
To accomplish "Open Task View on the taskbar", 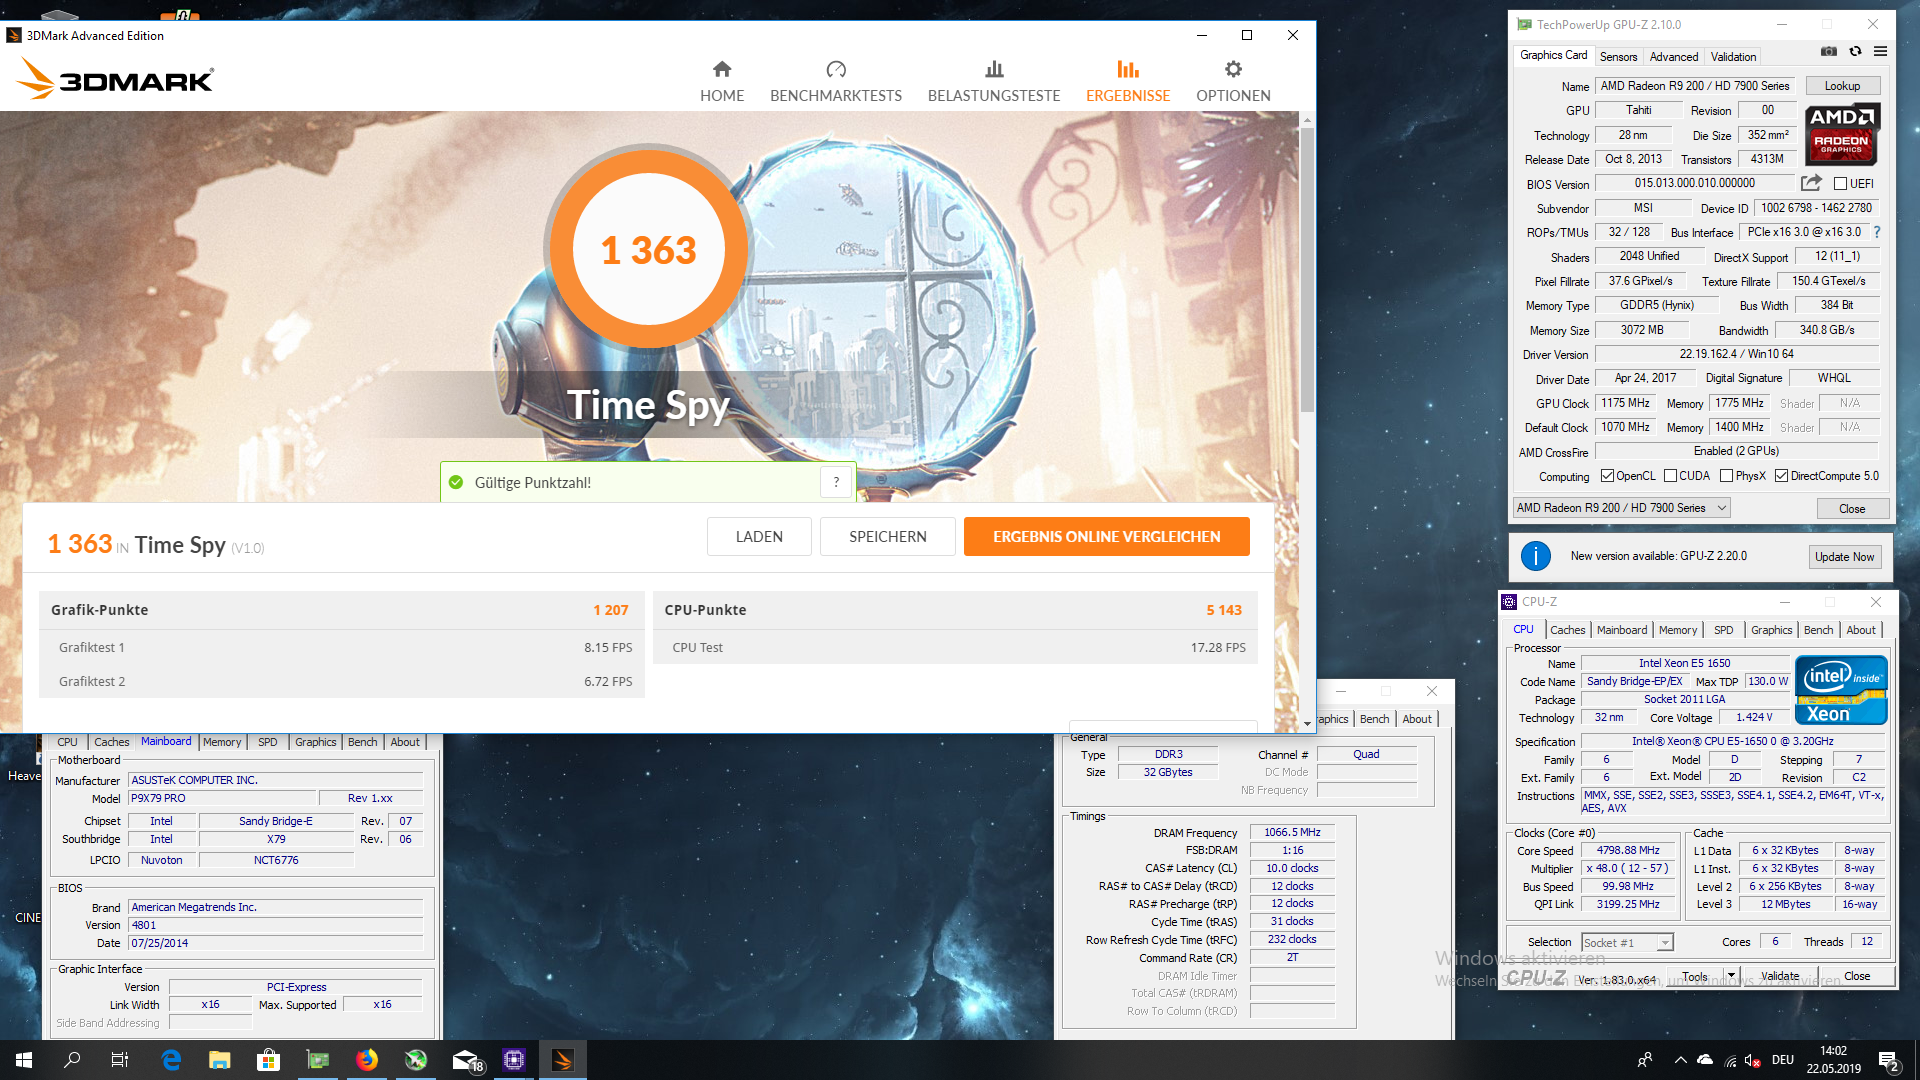I will [x=120, y=1060].
